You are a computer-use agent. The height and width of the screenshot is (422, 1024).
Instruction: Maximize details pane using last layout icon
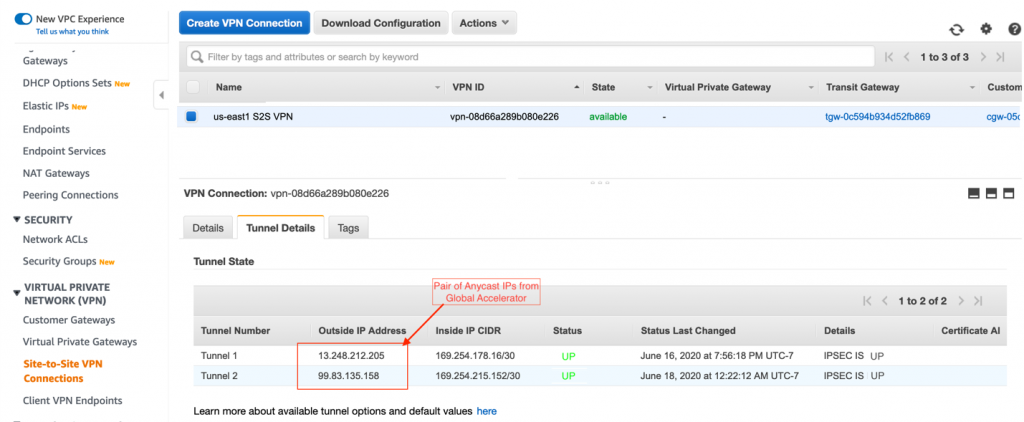(x=1008, y=193)
